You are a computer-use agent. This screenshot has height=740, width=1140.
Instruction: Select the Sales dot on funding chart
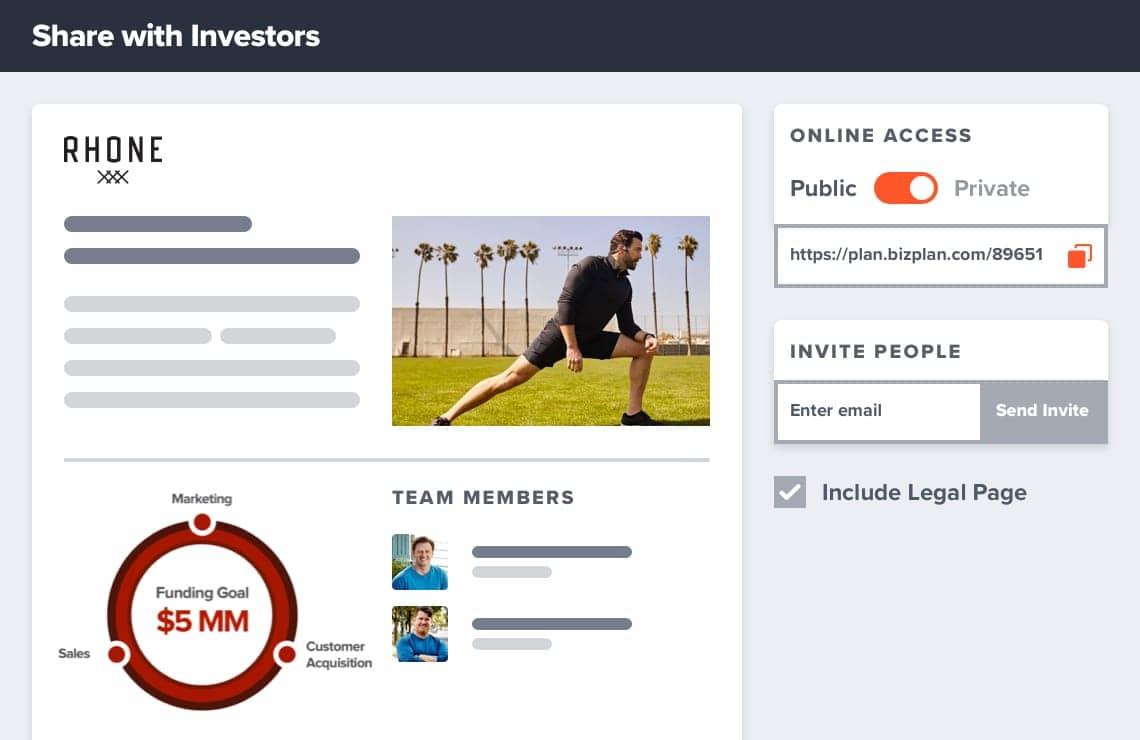tap(117, 654)
